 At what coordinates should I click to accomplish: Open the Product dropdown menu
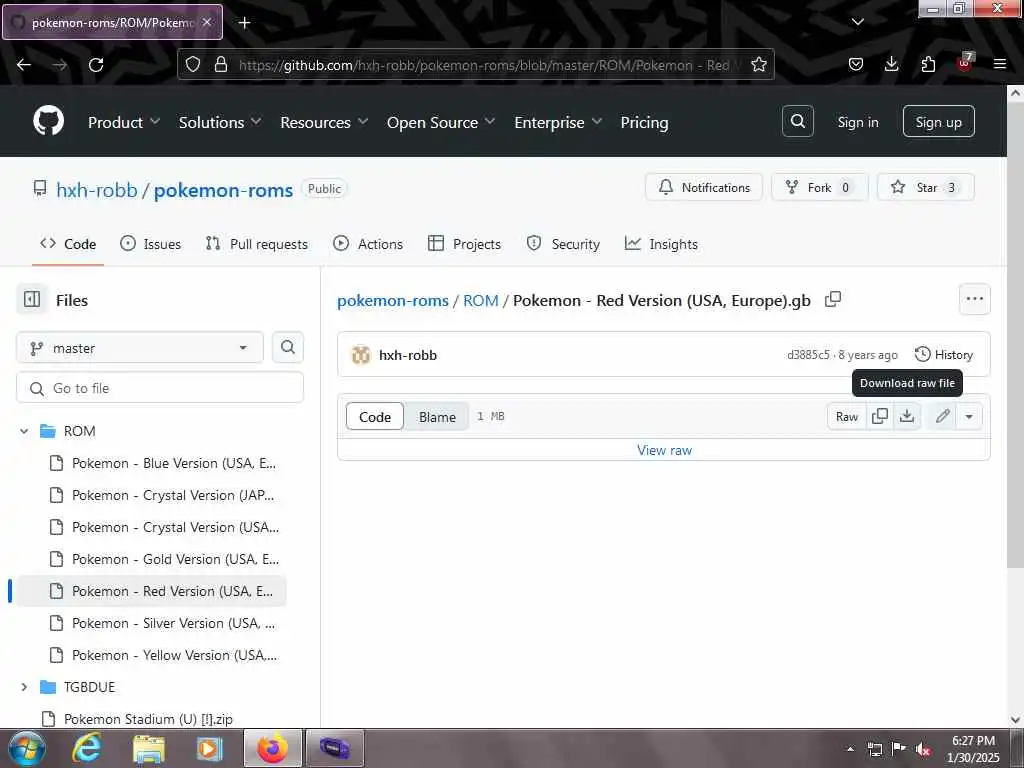pyautogui.click(x=124, y=122)
